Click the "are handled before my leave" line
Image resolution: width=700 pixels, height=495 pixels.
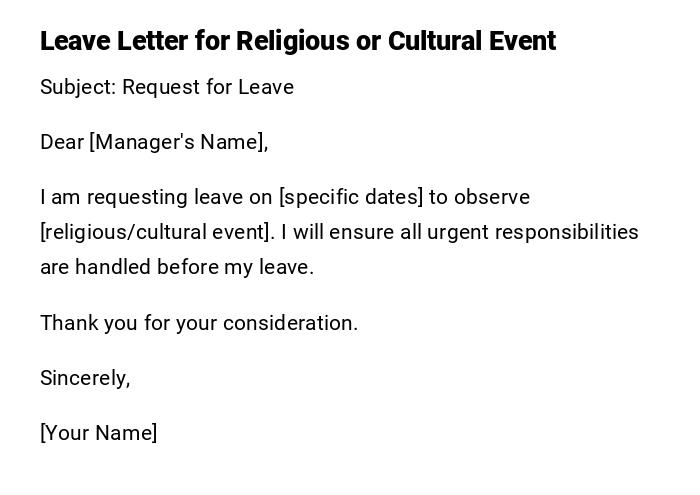[x=177, y=267]
